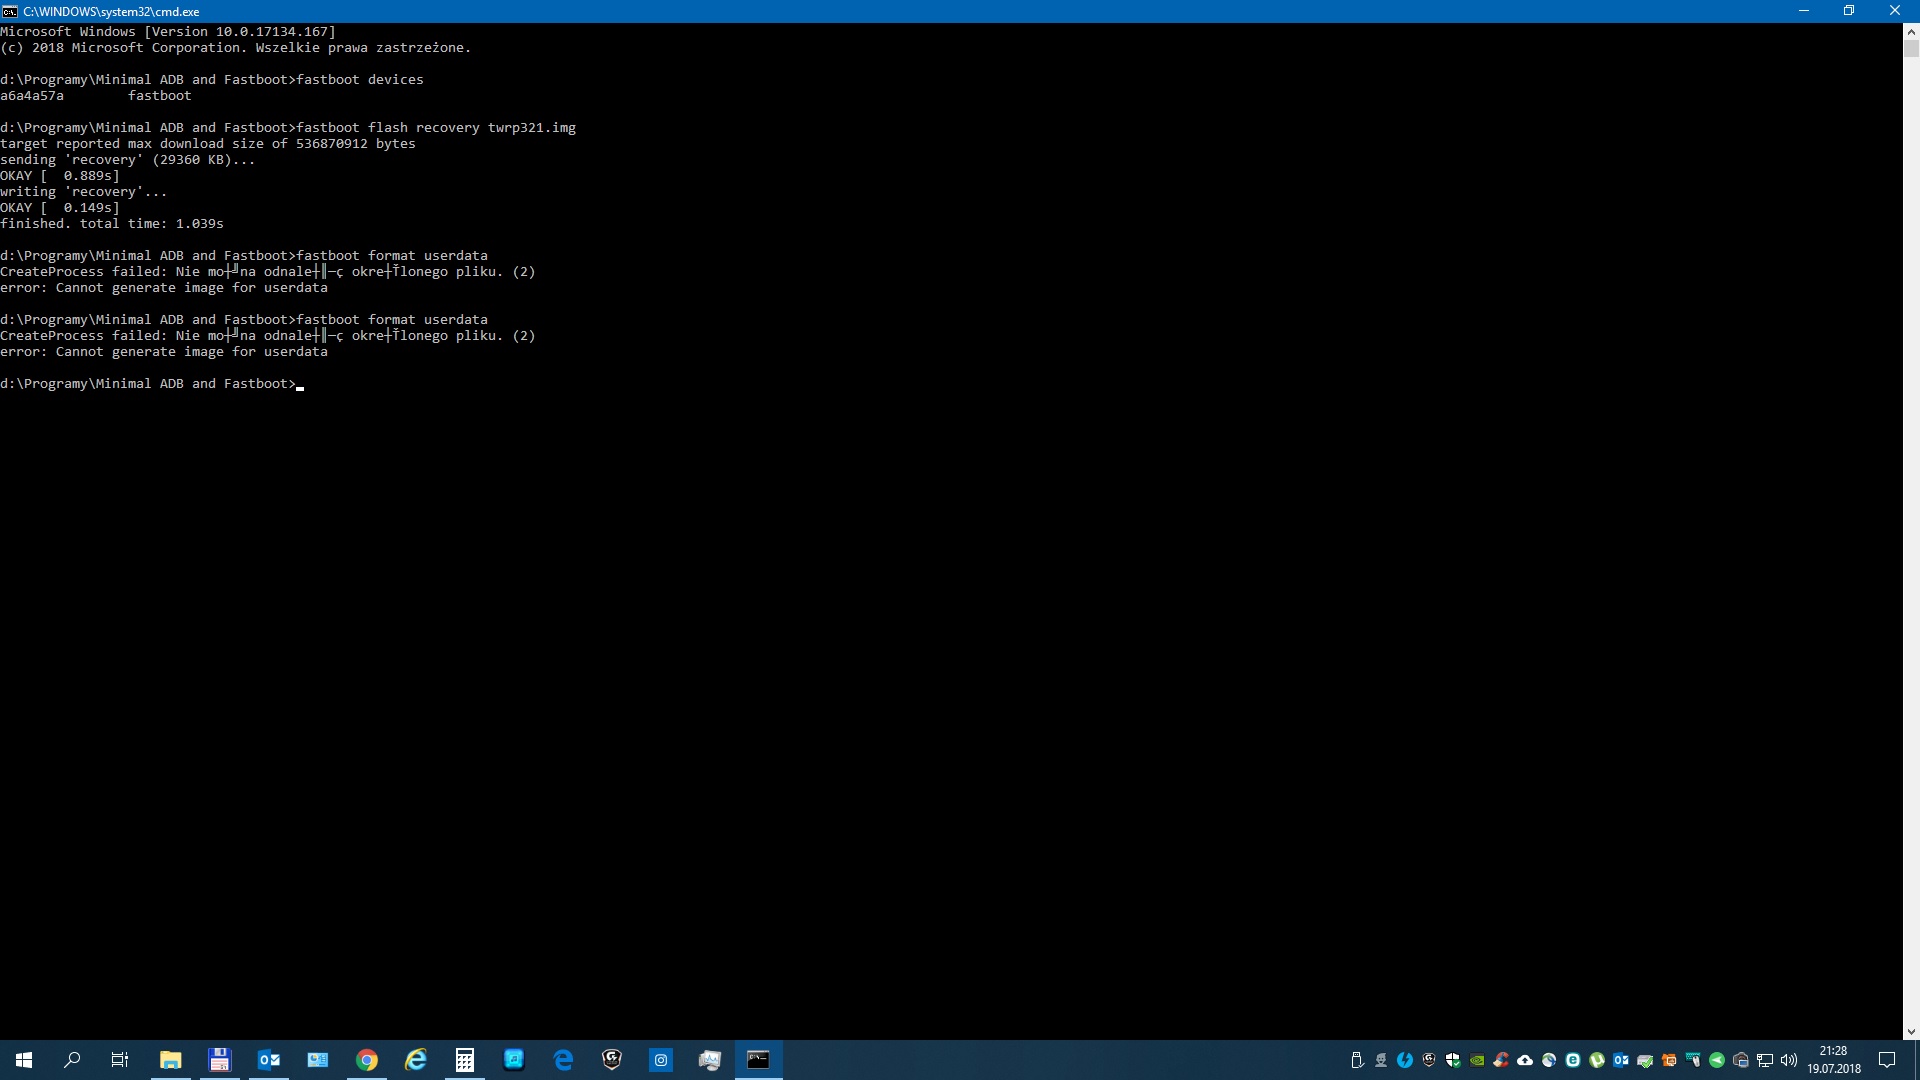1920x1080 pixels.
Task: Launch Google Chrome from taskbar
Action: [367, 1060]
